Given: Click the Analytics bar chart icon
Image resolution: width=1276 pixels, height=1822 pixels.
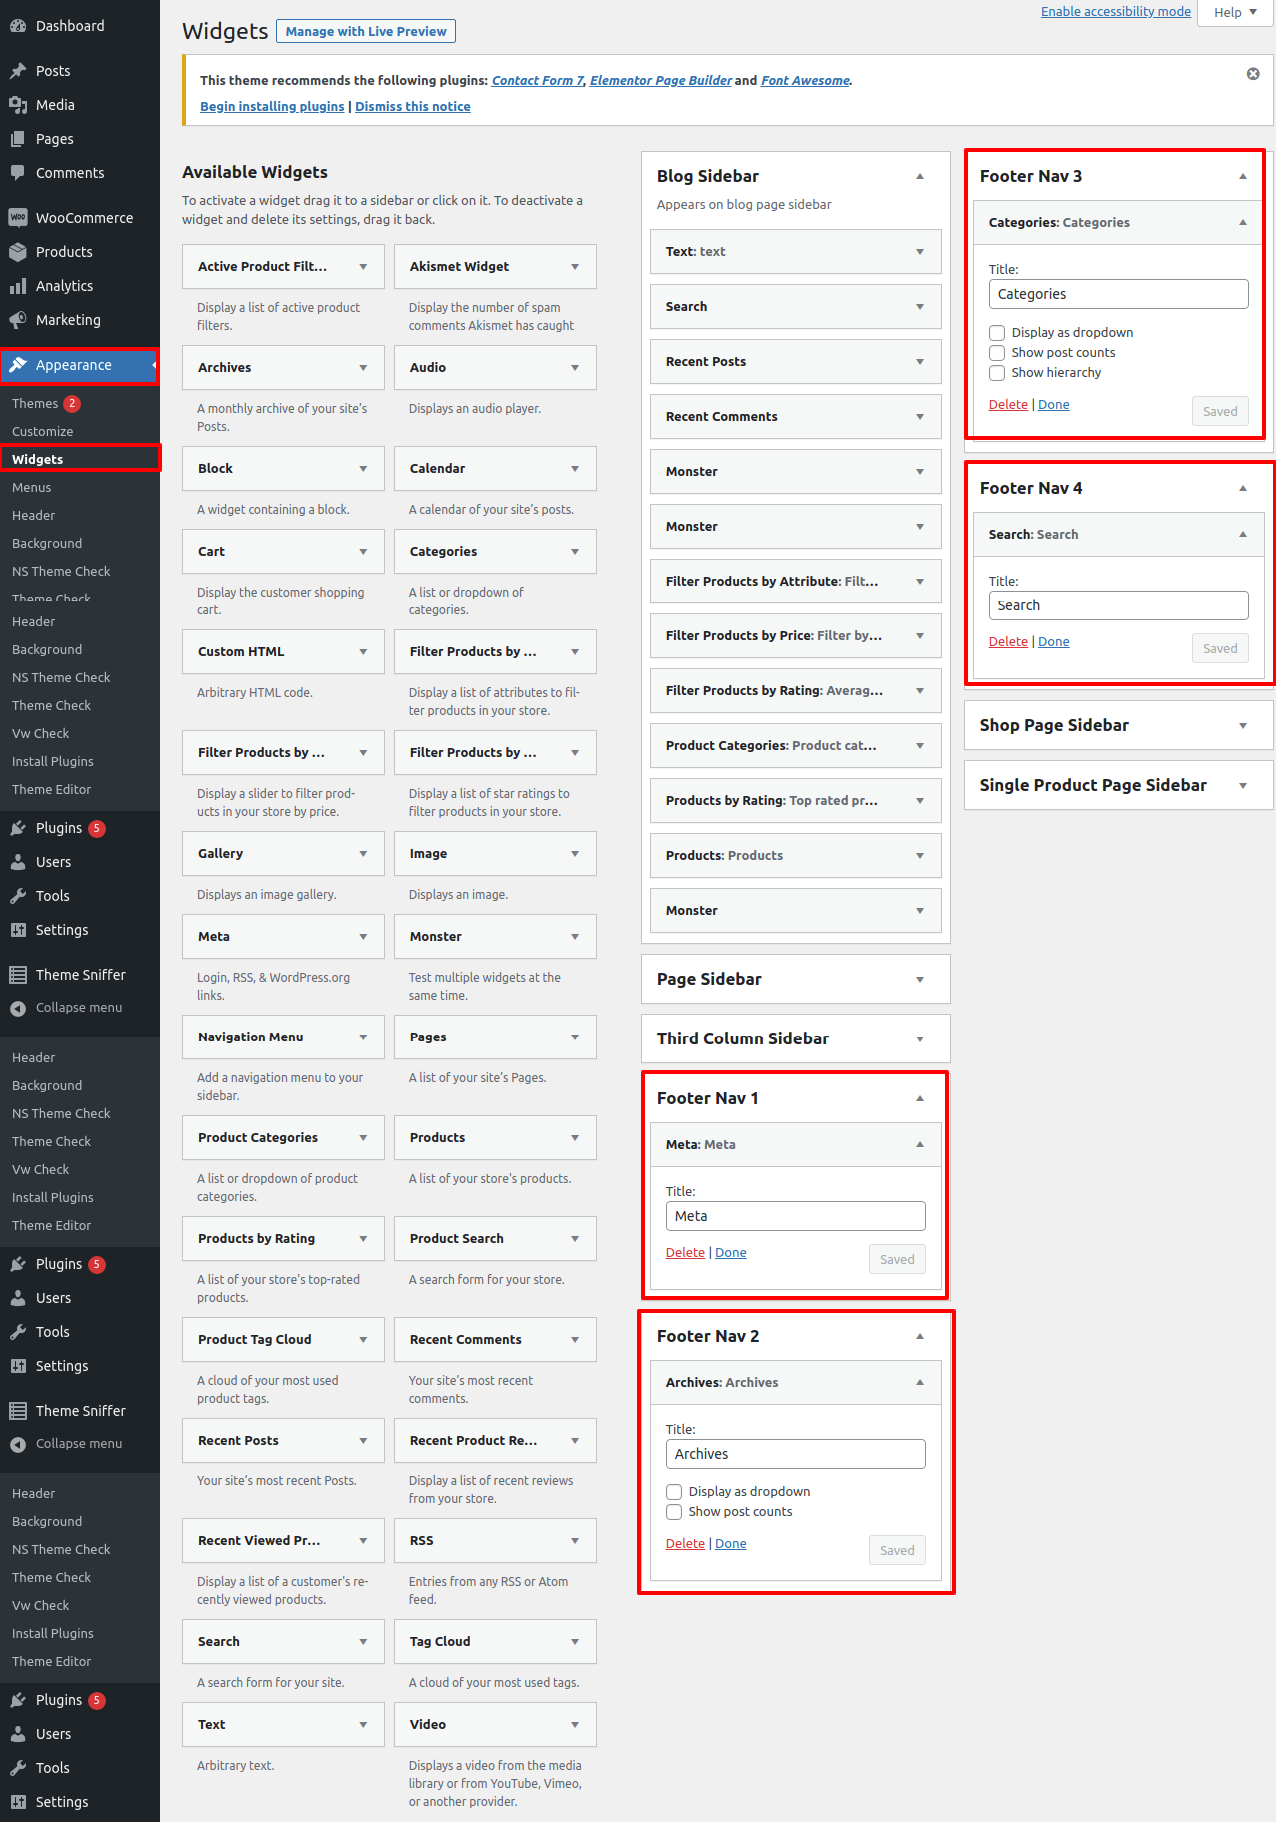Looking at the screenshot, I should 18,286.
